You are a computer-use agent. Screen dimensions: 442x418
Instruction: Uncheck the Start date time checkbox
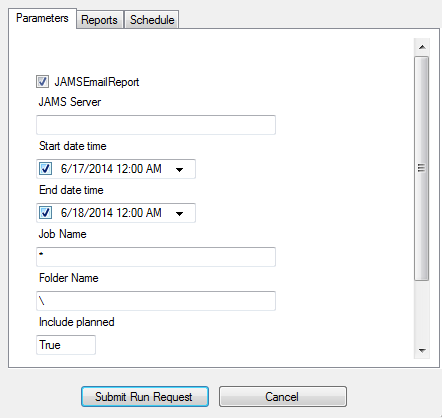click(x=45, y=169)
